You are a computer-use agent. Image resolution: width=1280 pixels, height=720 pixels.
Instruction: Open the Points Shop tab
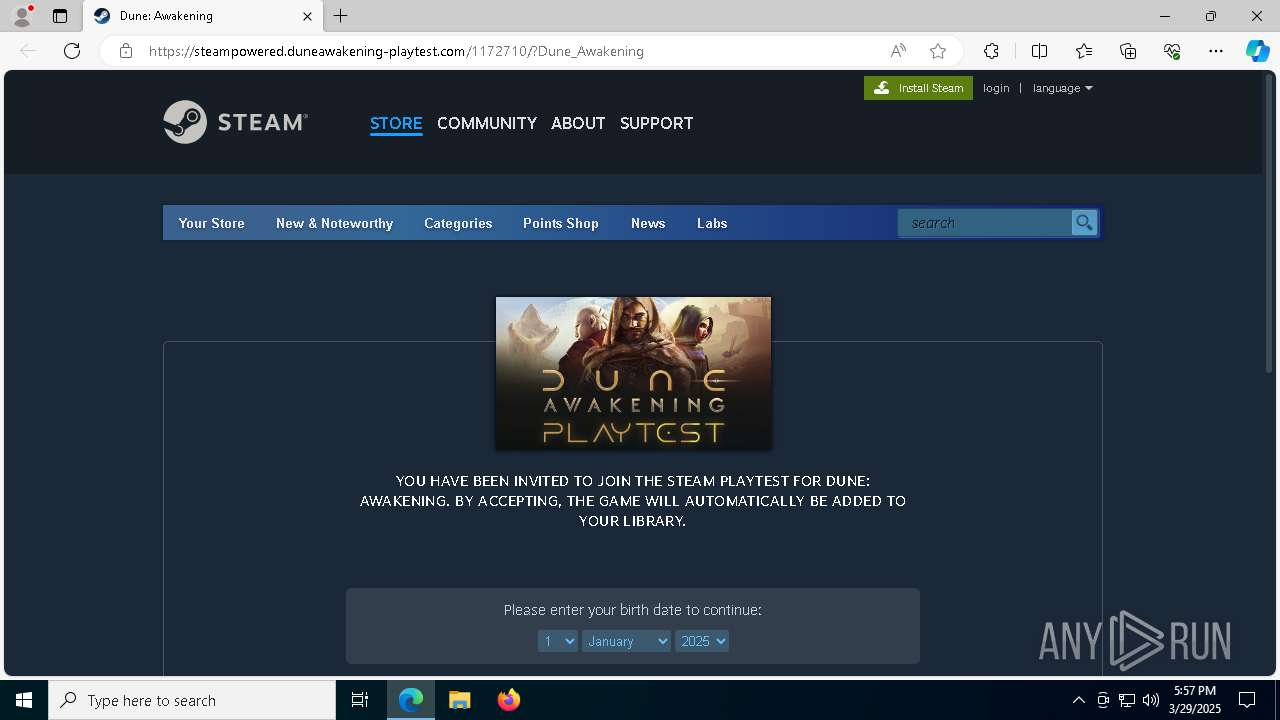(560, 223)
